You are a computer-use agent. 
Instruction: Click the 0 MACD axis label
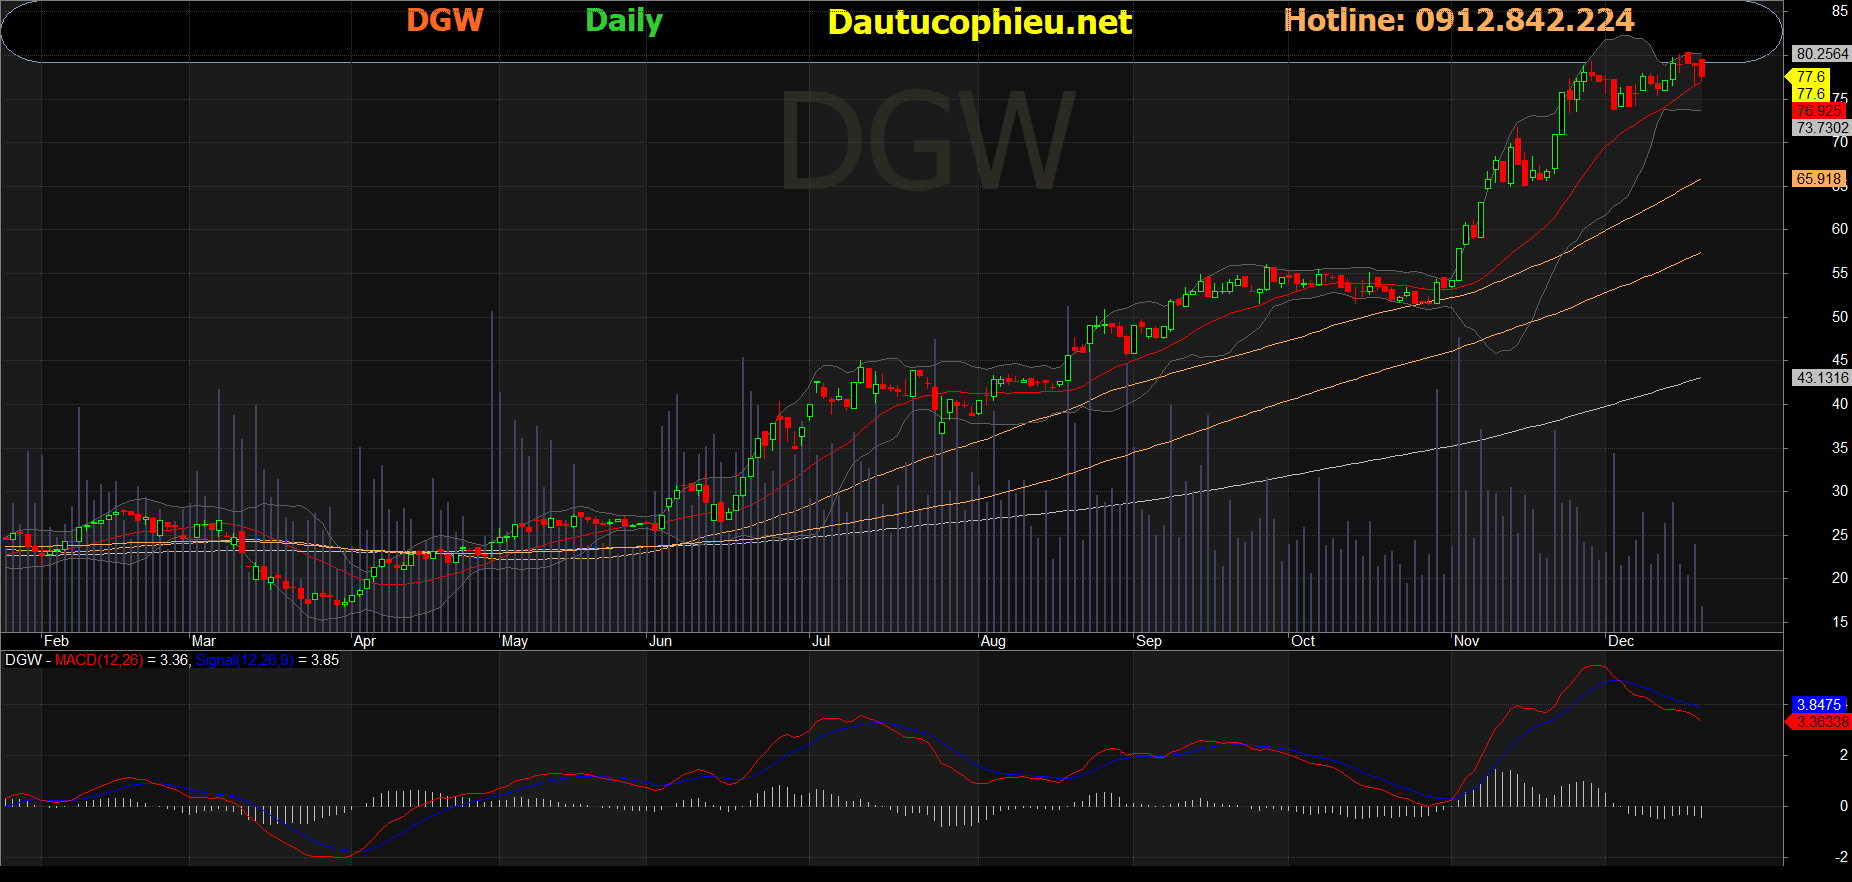click(x=1844, y=806)
